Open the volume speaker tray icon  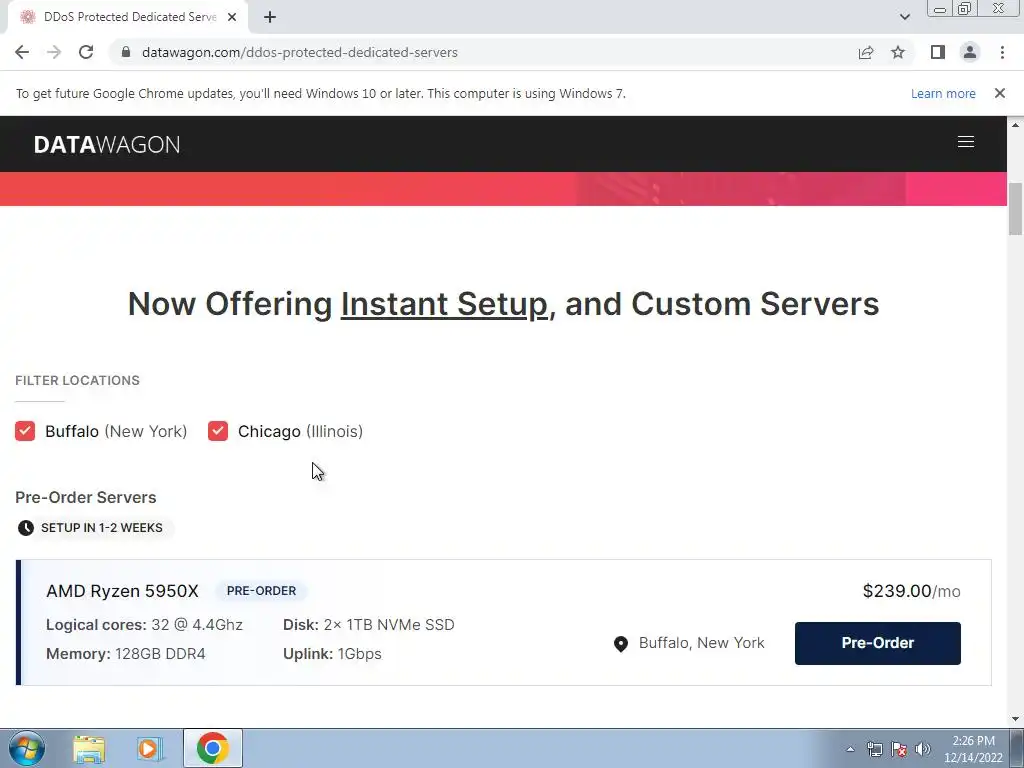[x=922, y=749]
